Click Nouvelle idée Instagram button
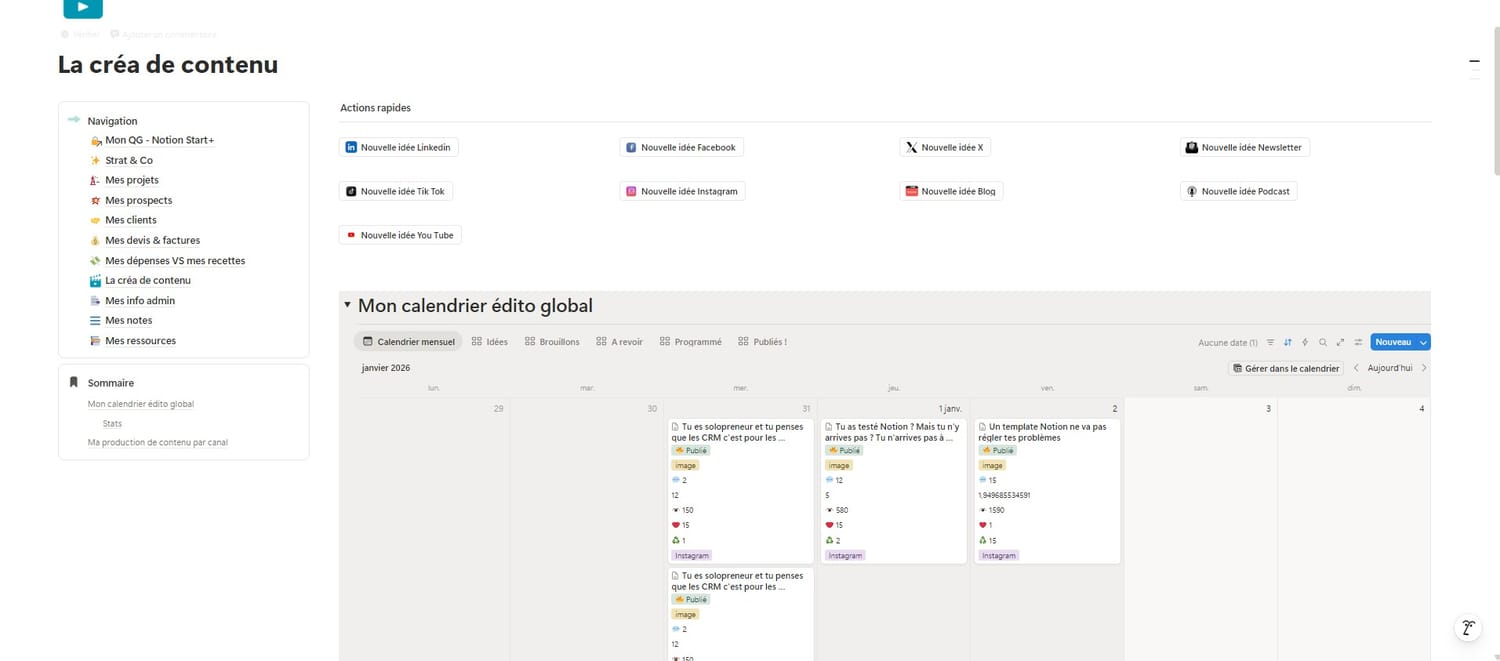This screenshot has height=661, width=1500. coord(682,191)
